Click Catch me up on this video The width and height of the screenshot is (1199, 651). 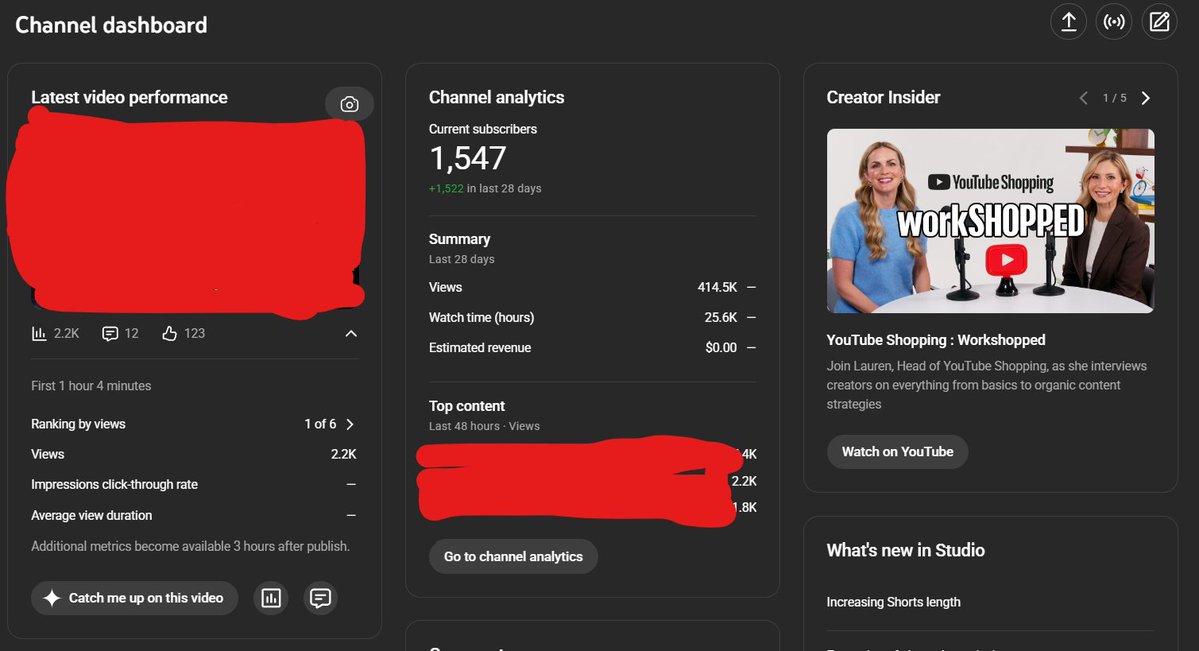pyautogui.click(x=135, y=598)
